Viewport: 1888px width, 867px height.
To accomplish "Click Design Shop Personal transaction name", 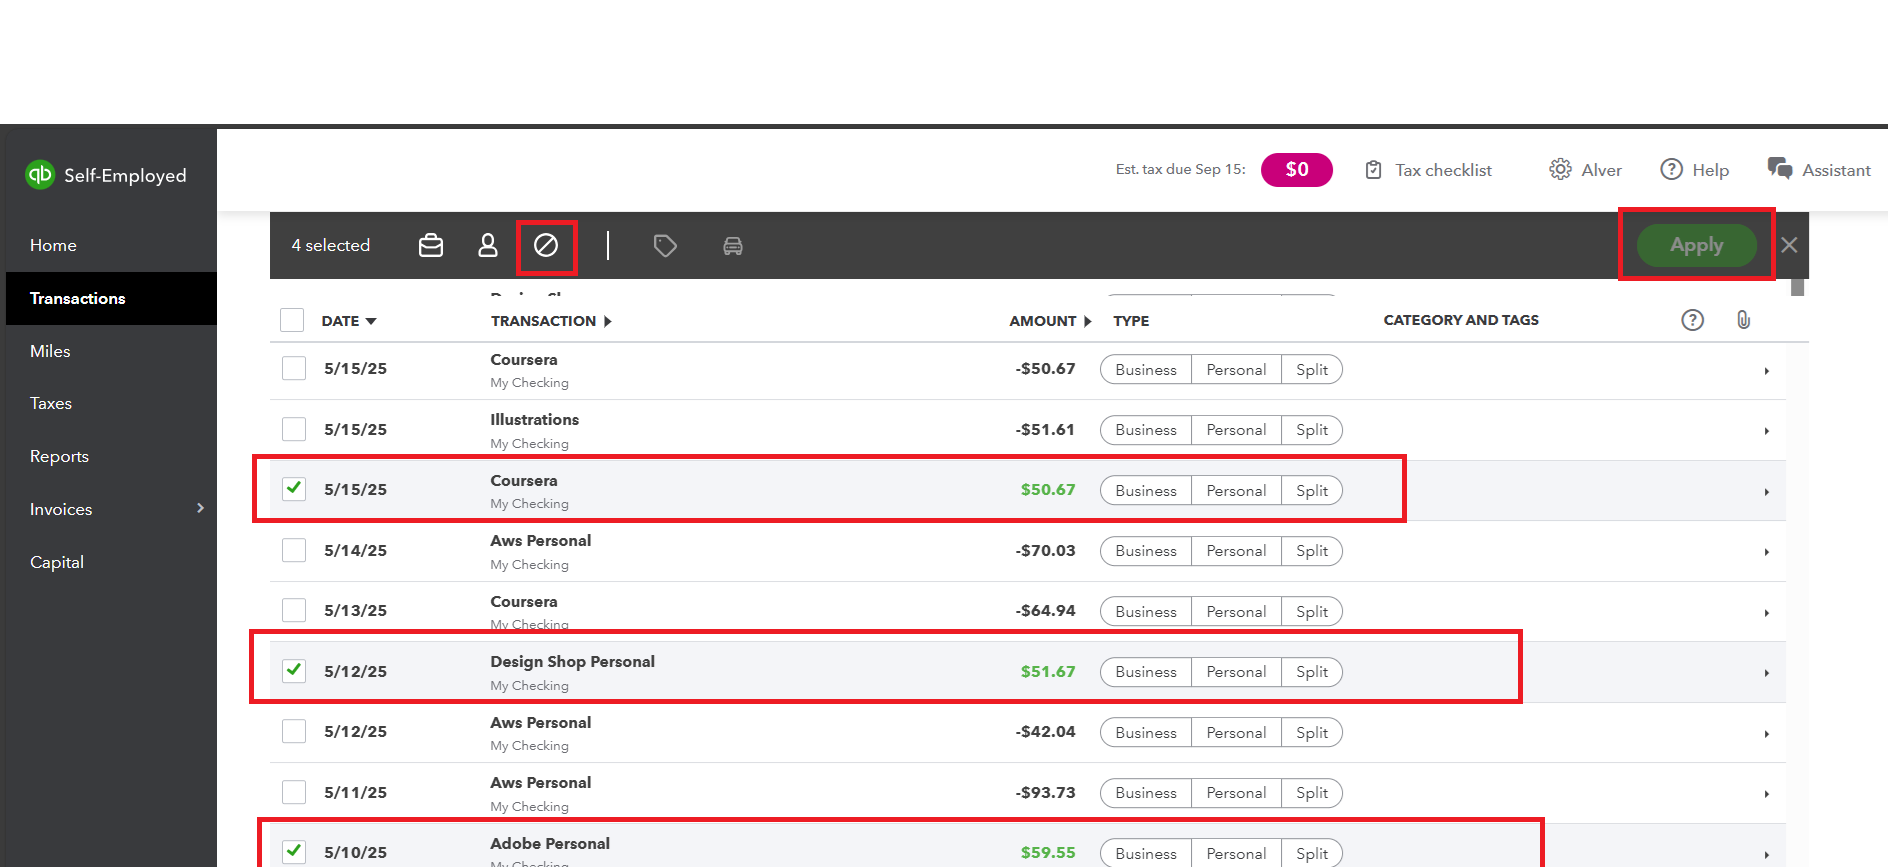I will pyautogui.click(x=572, y=661).
